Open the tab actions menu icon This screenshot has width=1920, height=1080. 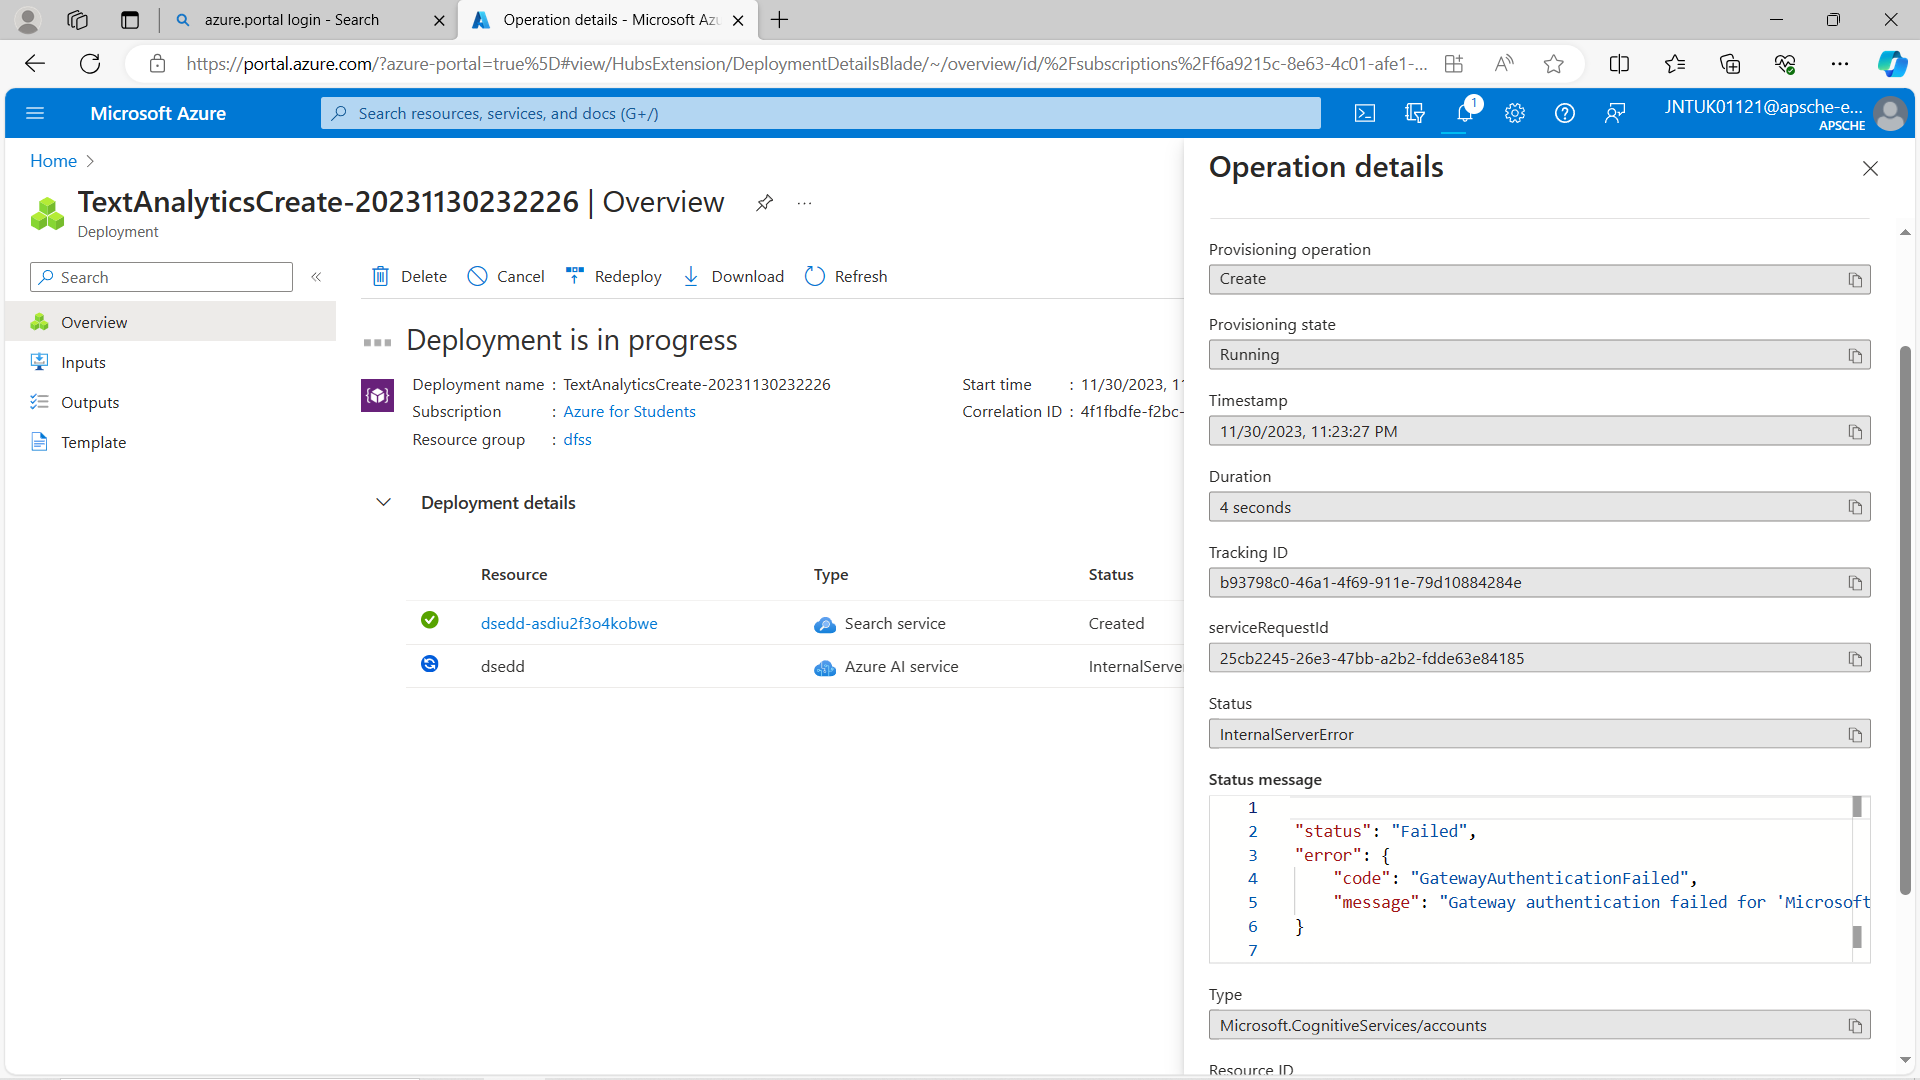(x=130, y=20)
